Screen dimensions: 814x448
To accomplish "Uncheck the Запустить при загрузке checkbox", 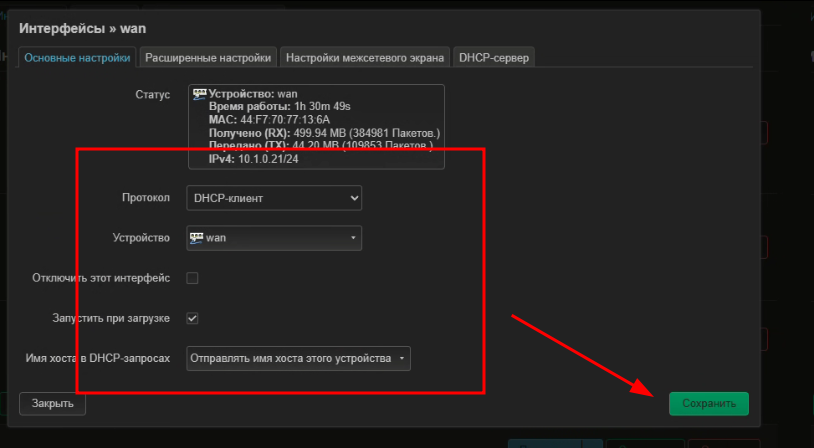I will coord(193,318).
